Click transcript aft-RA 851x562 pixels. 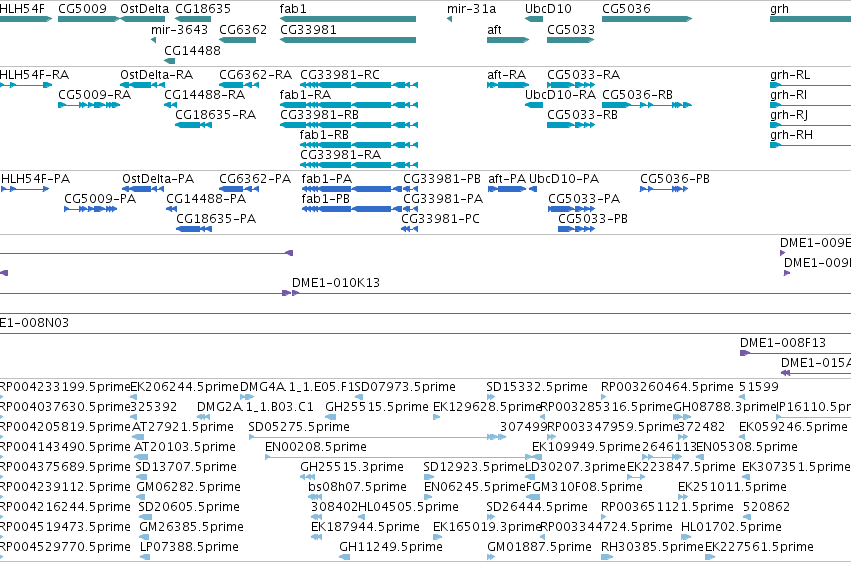(507, 74)
